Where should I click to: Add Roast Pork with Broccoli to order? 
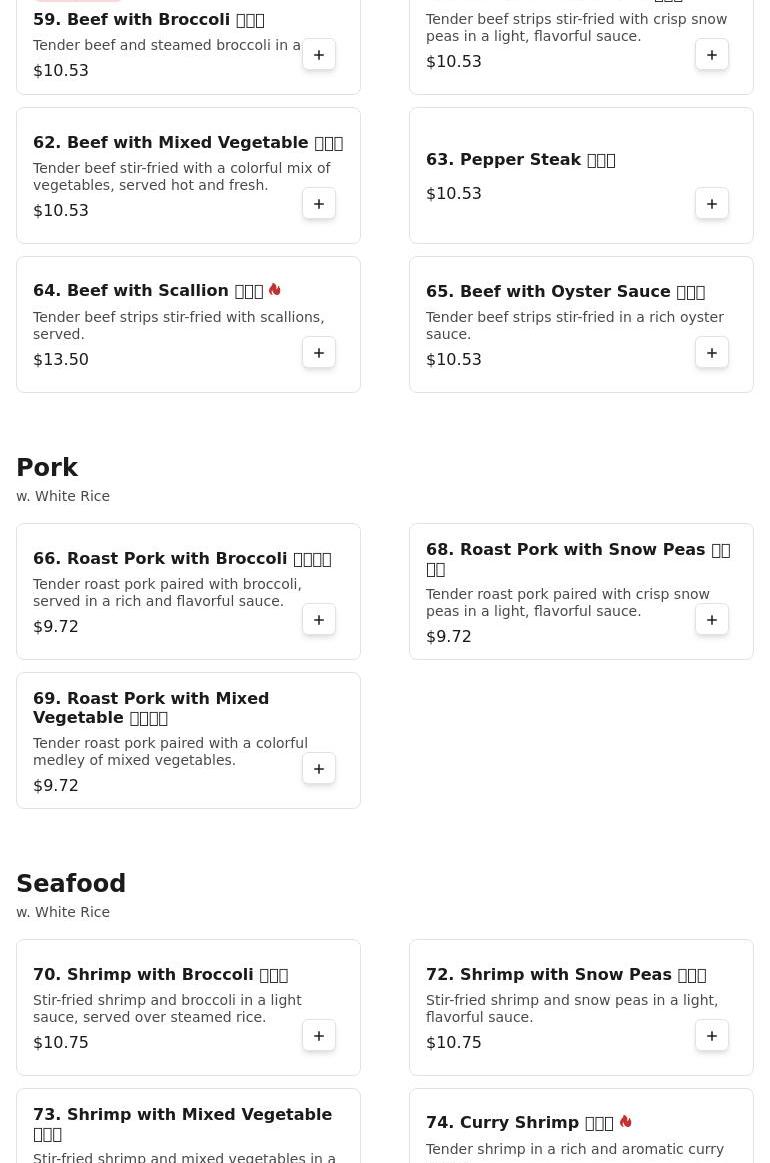(x=319, y=620)
